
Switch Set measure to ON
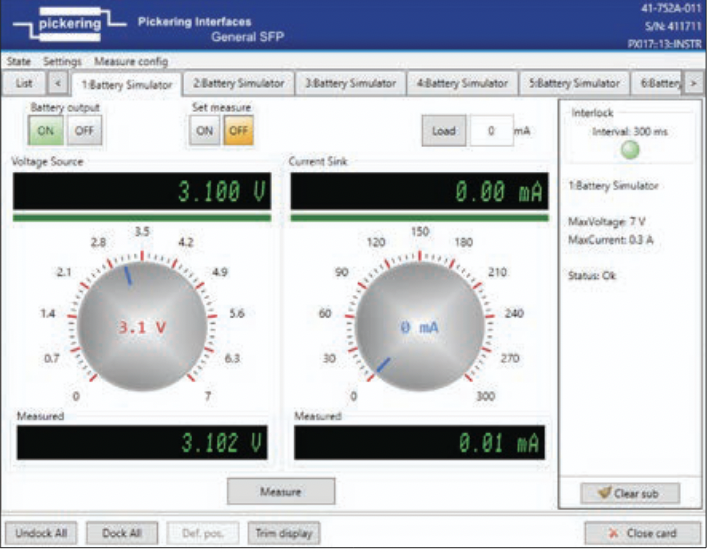tap(204, 131)
